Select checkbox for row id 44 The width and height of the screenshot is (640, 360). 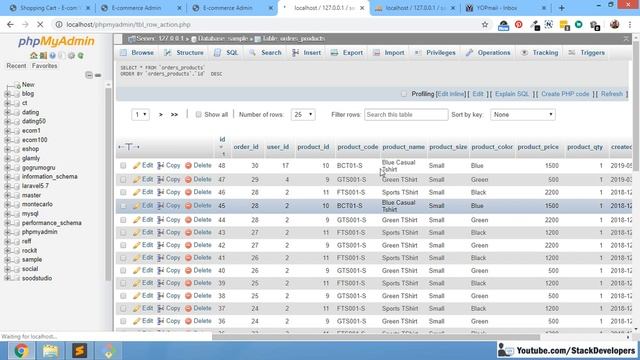[x=123, y=220]
